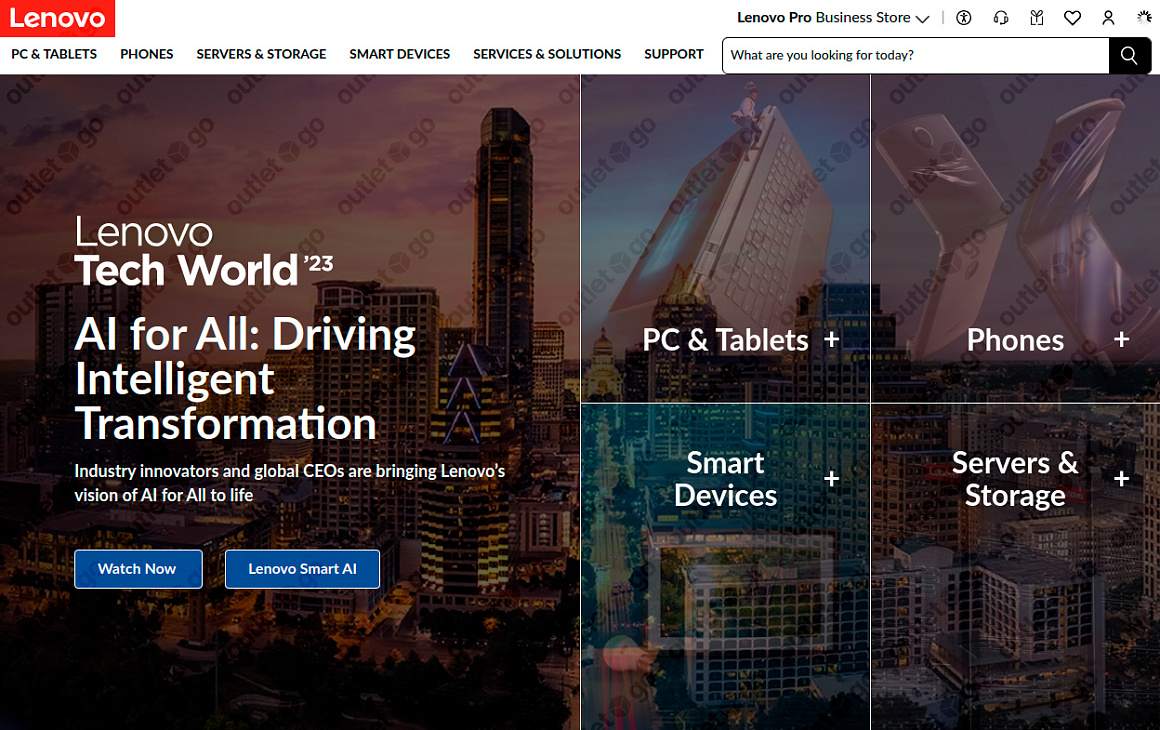Image resolution: width=1160 pixels, height=730 pixels.
Task: Open the user account icon
Action: [x=1107, y=18]
